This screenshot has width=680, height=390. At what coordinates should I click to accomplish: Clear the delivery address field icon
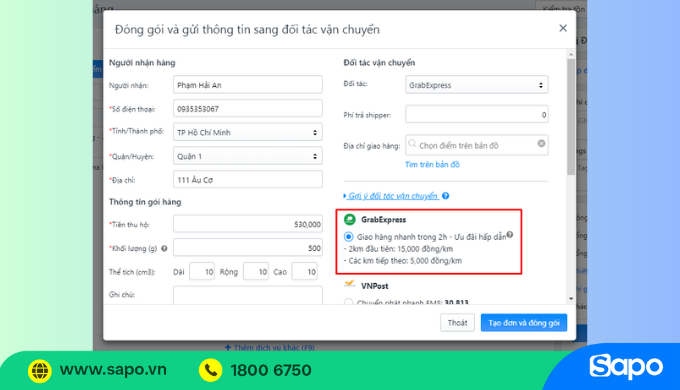tap(541, 144)
